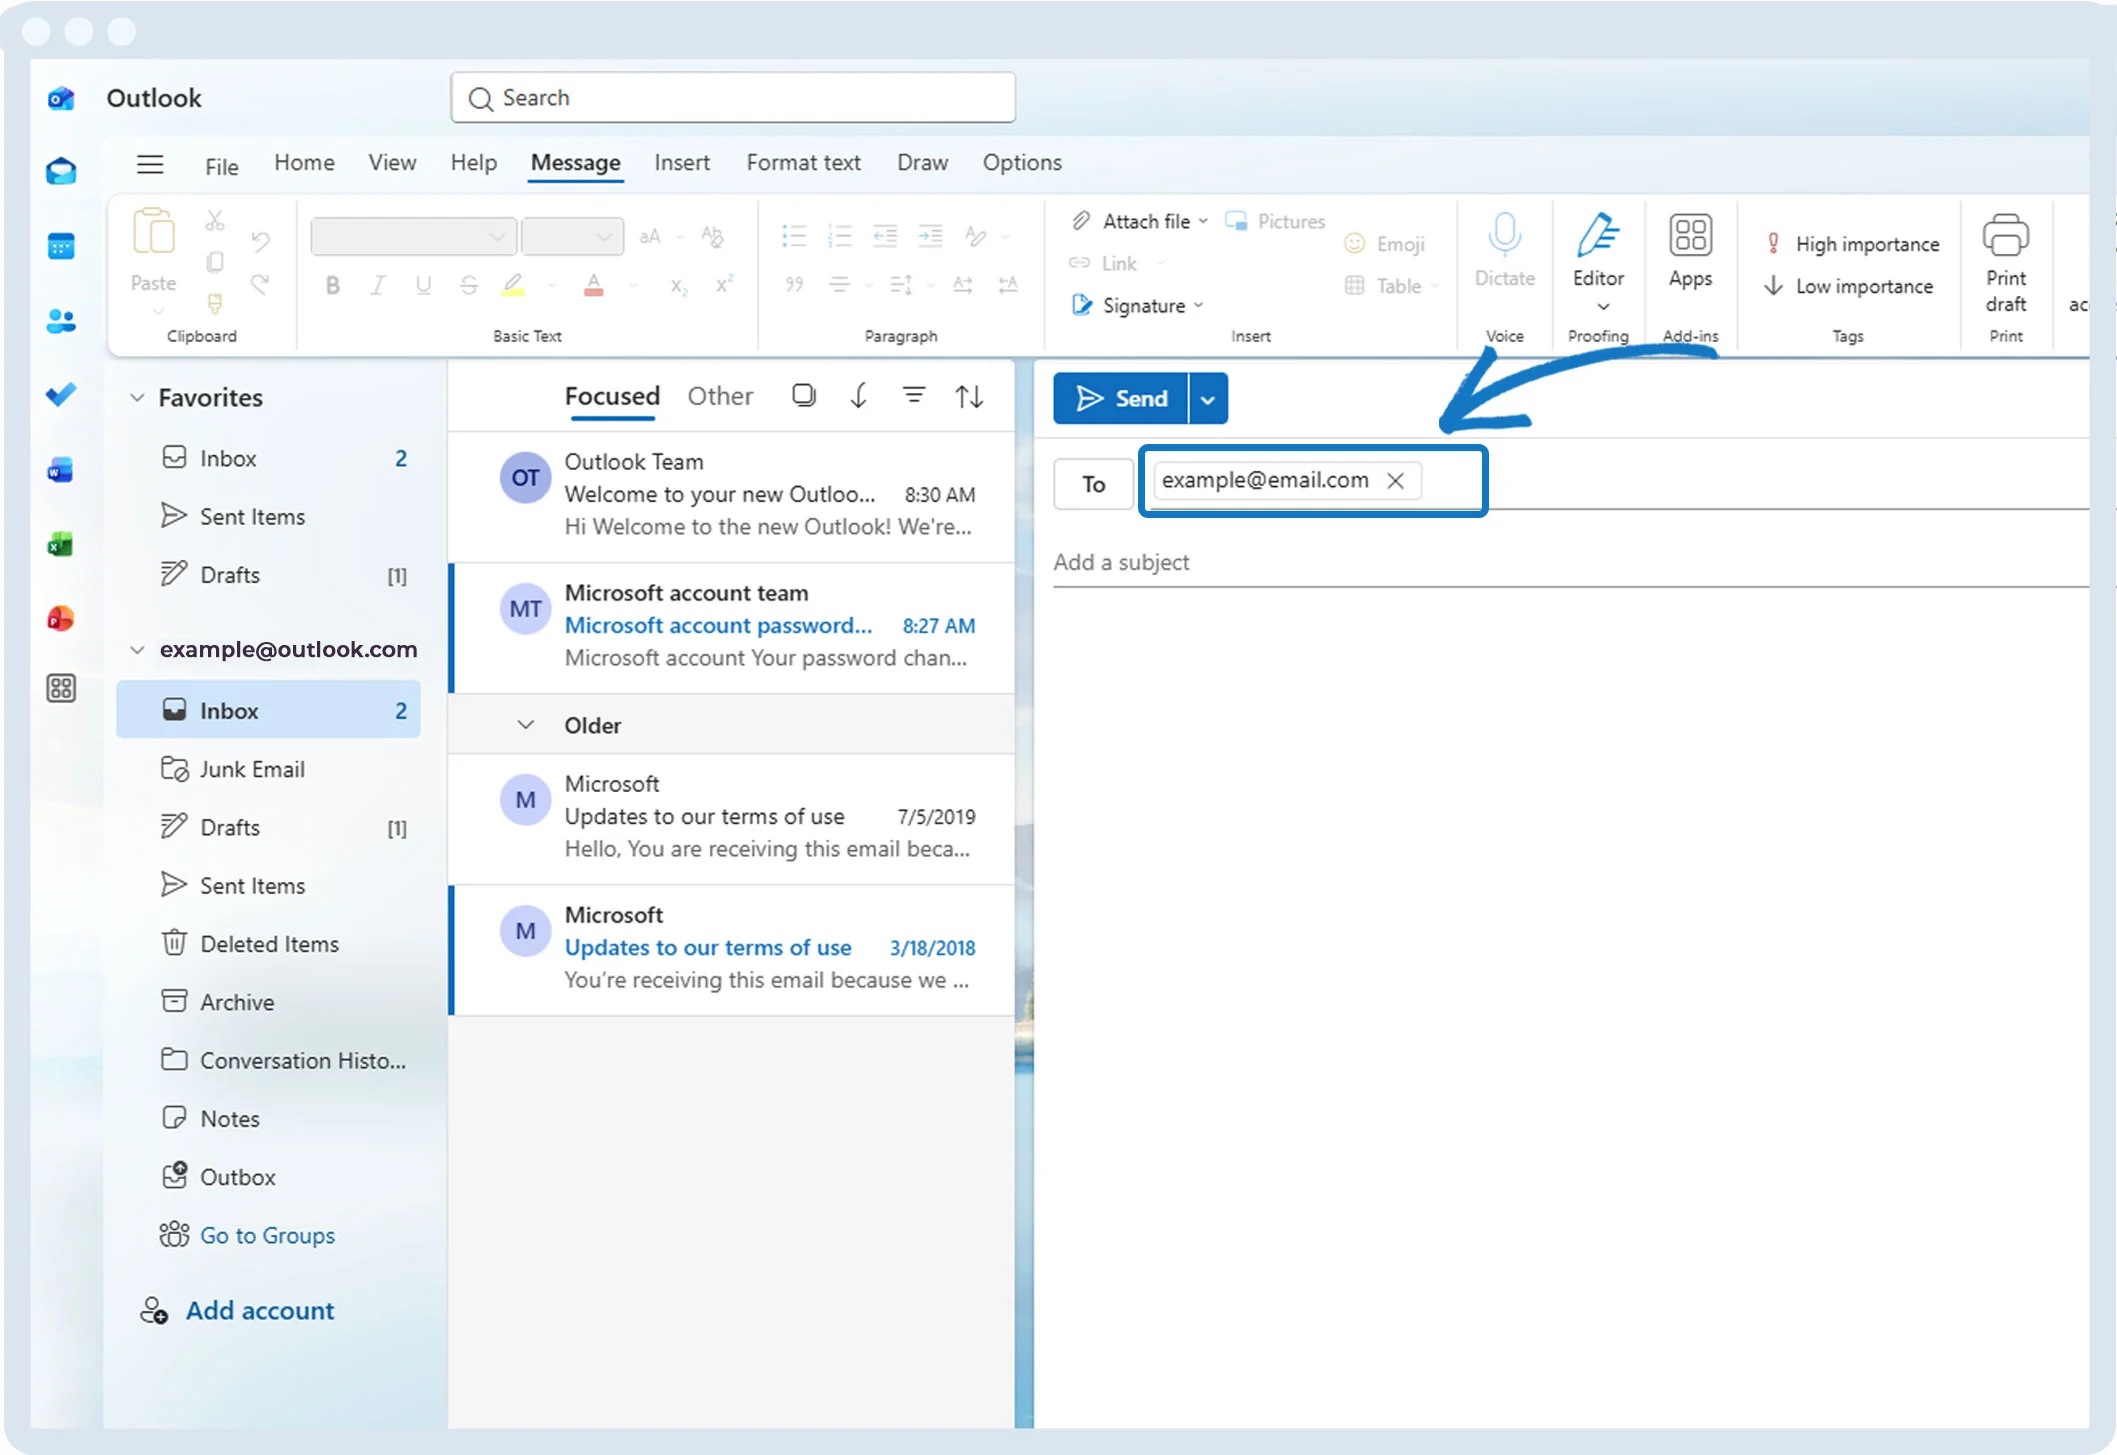Open More apps grid in sidebar

61,689
